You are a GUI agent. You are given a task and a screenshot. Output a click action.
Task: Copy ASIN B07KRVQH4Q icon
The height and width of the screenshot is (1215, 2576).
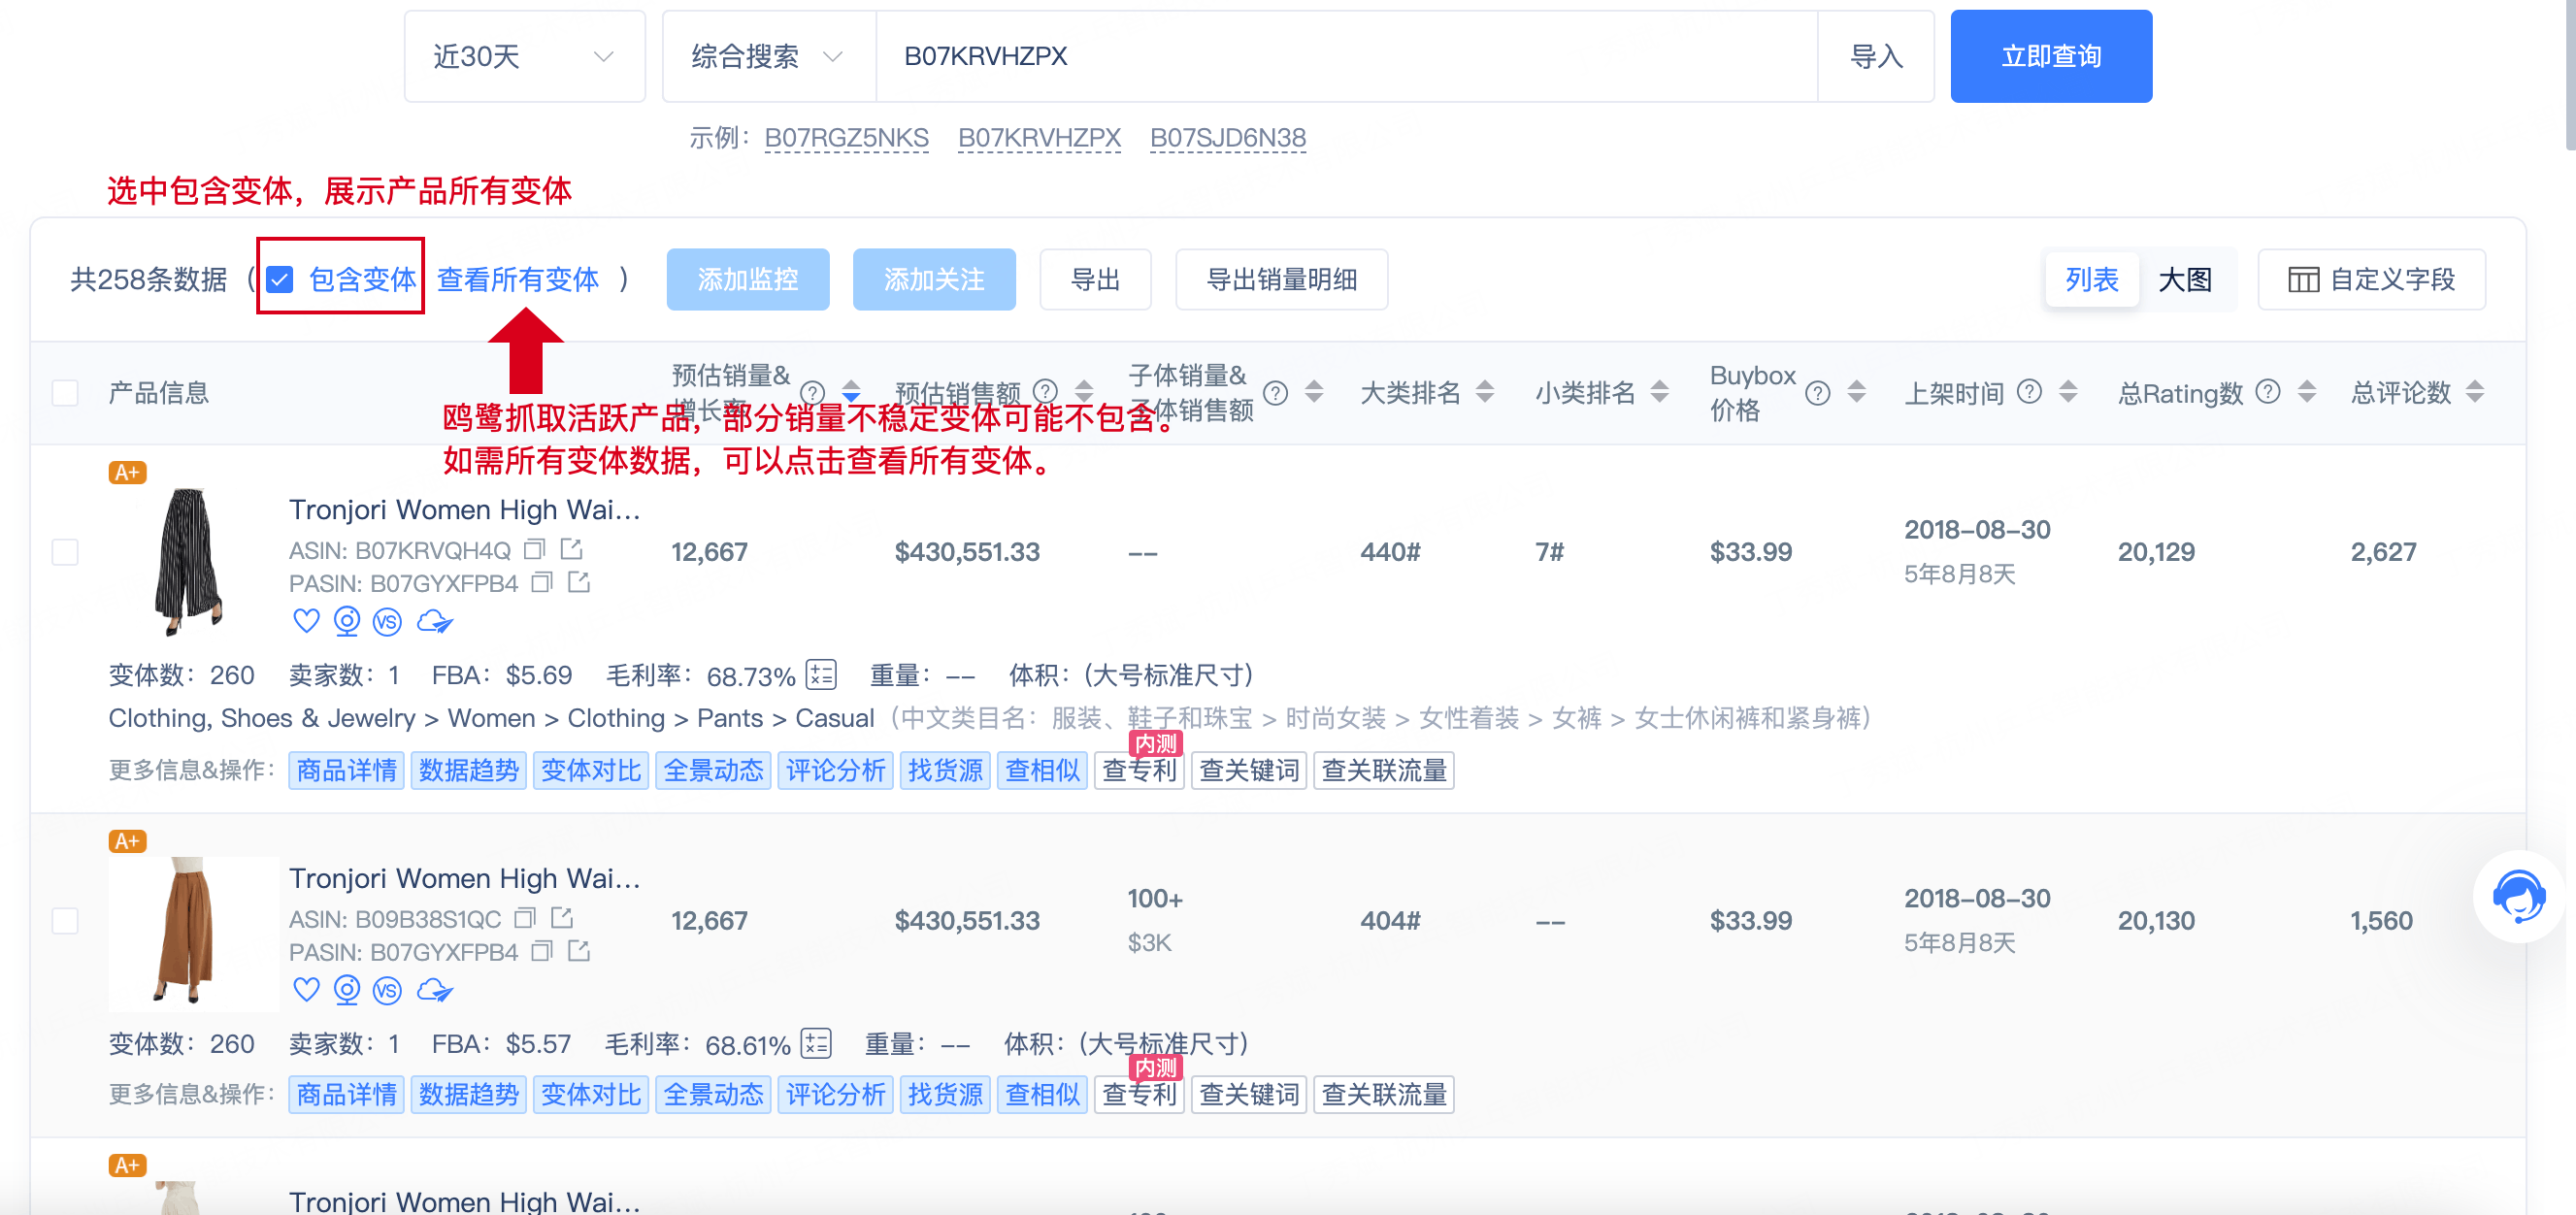535,549
